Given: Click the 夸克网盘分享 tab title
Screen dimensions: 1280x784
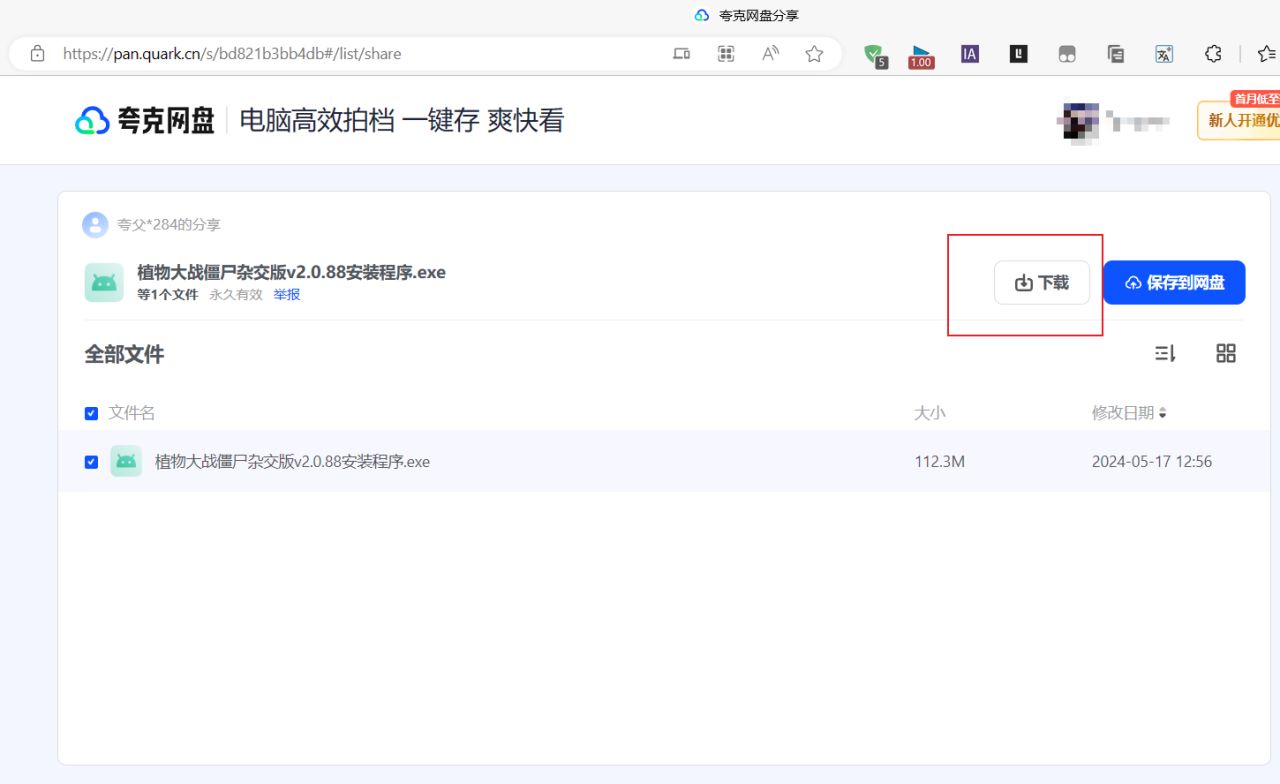Looking at the screenshot, I should (x=759, y=15).
